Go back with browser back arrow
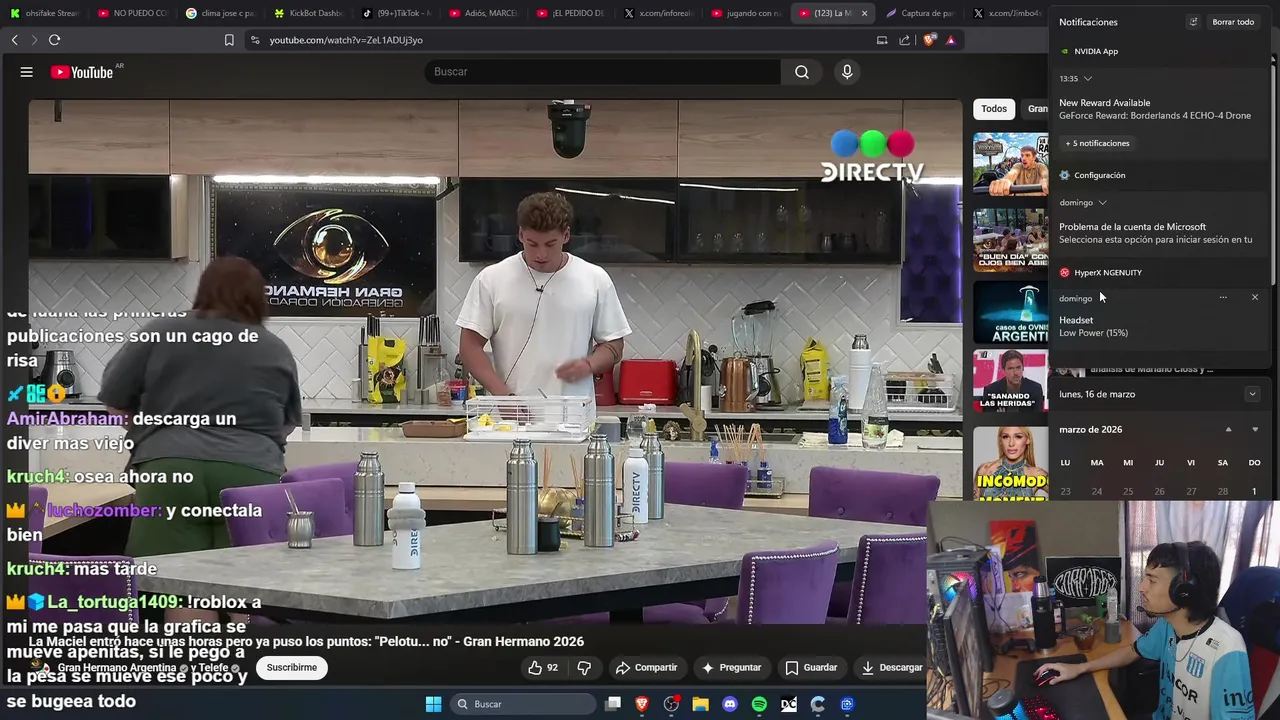1280x720 pixels. 14,40
